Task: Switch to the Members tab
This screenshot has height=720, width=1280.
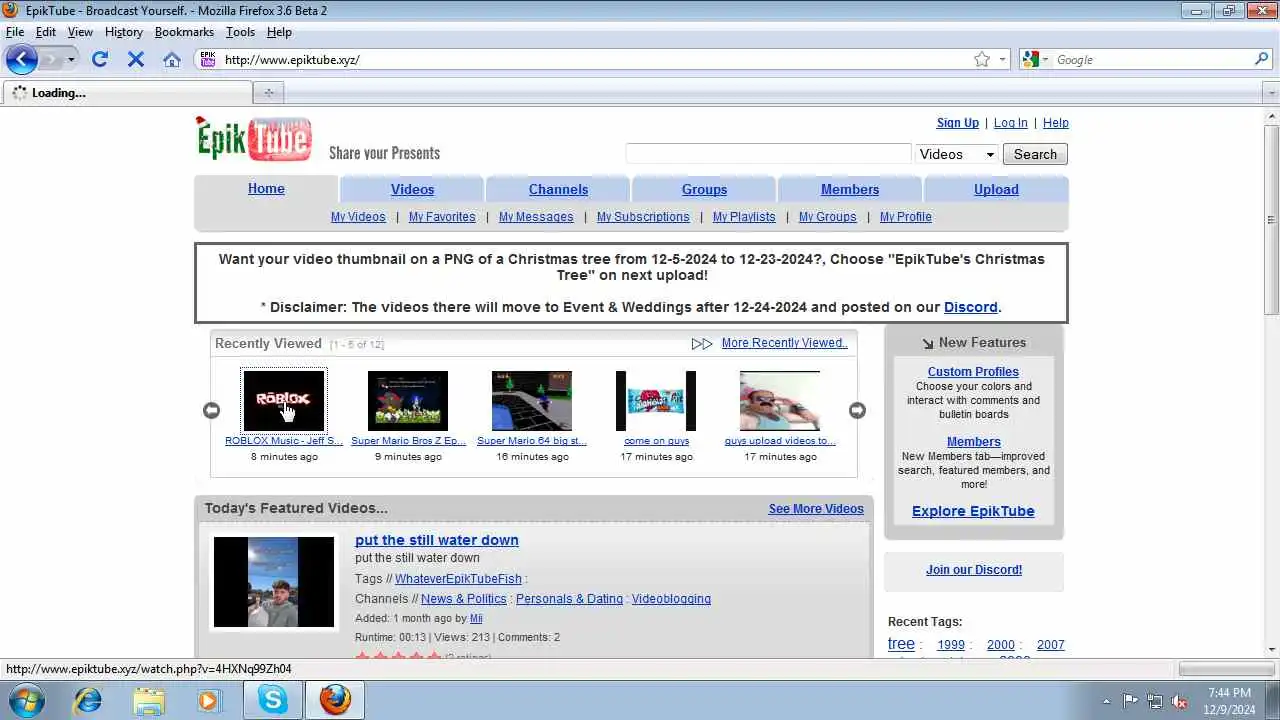Action: pos(850,189)
